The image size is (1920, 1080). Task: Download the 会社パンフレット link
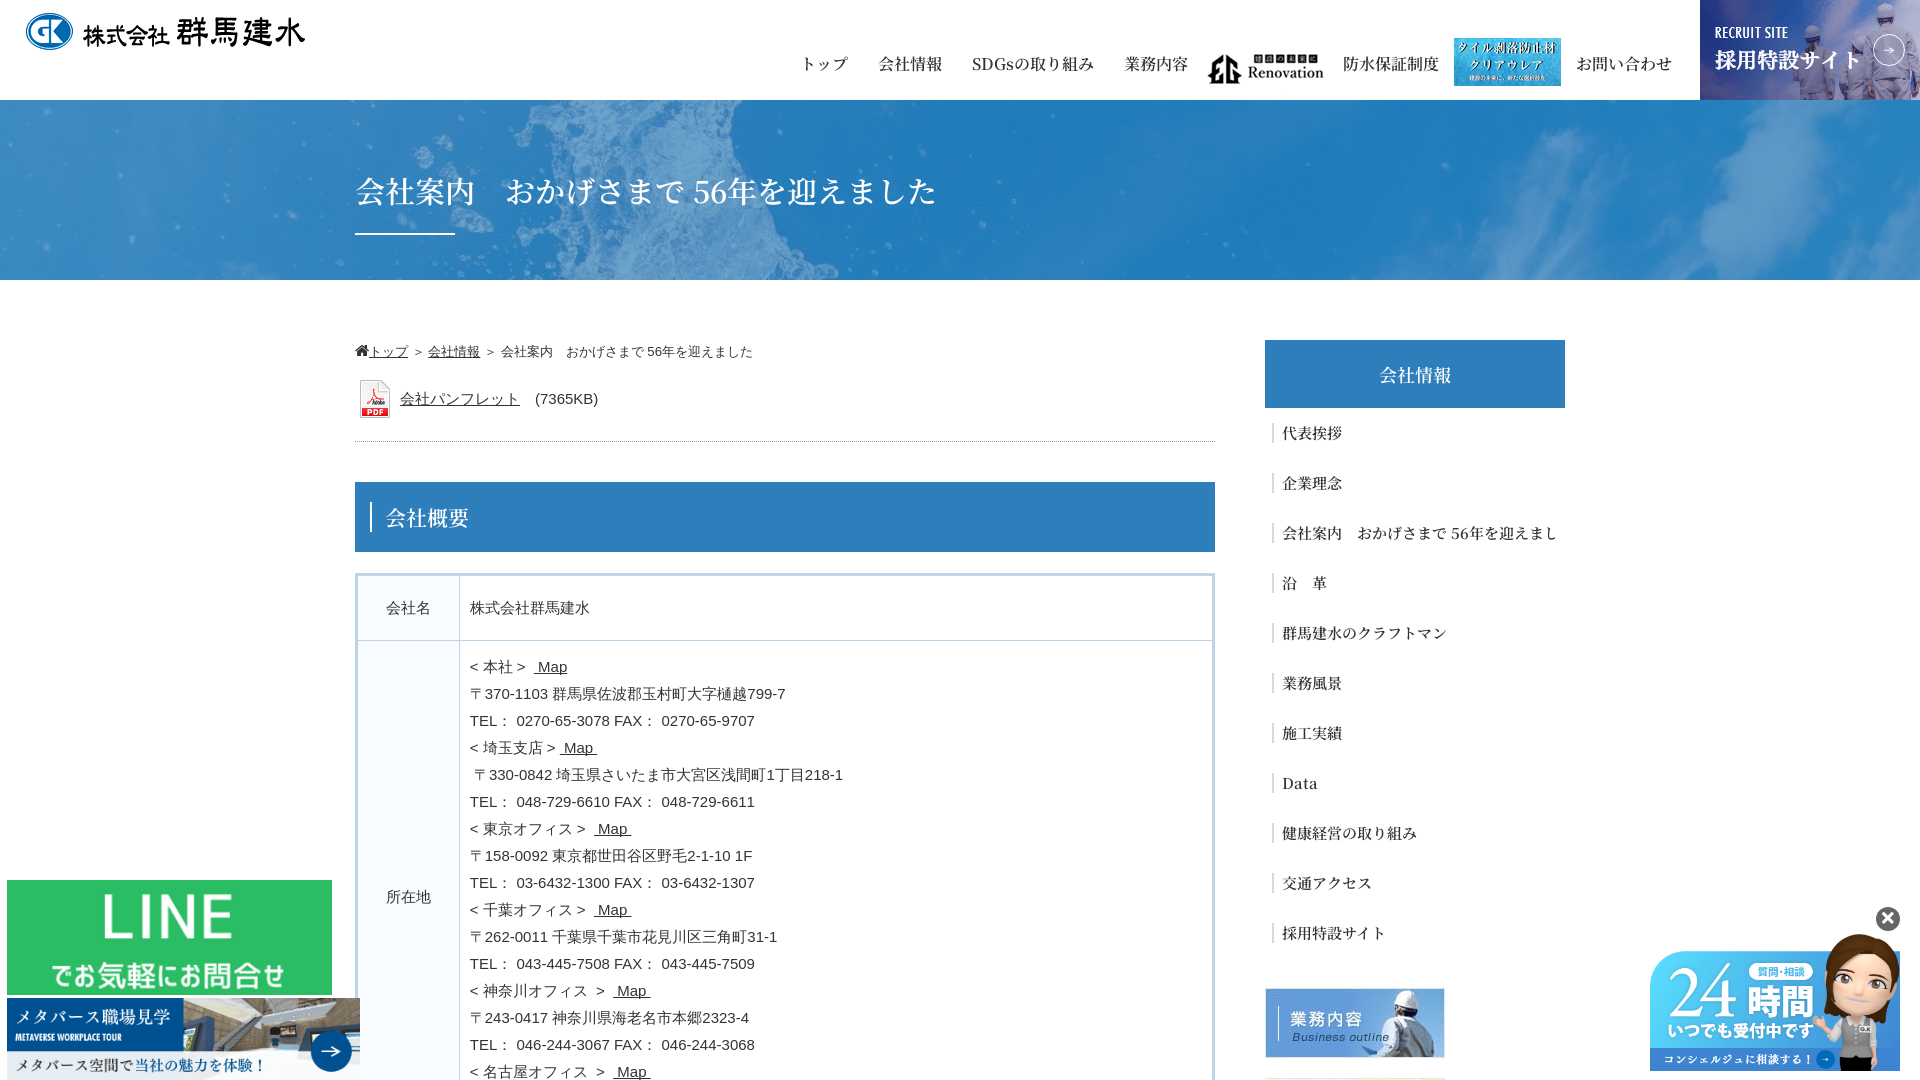coord(460,399)
